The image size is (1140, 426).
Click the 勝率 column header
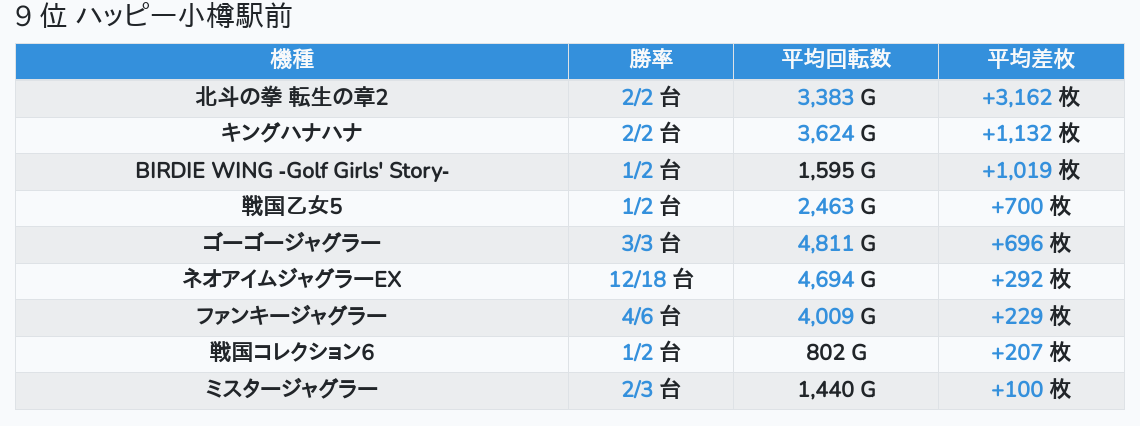[651, 60]
